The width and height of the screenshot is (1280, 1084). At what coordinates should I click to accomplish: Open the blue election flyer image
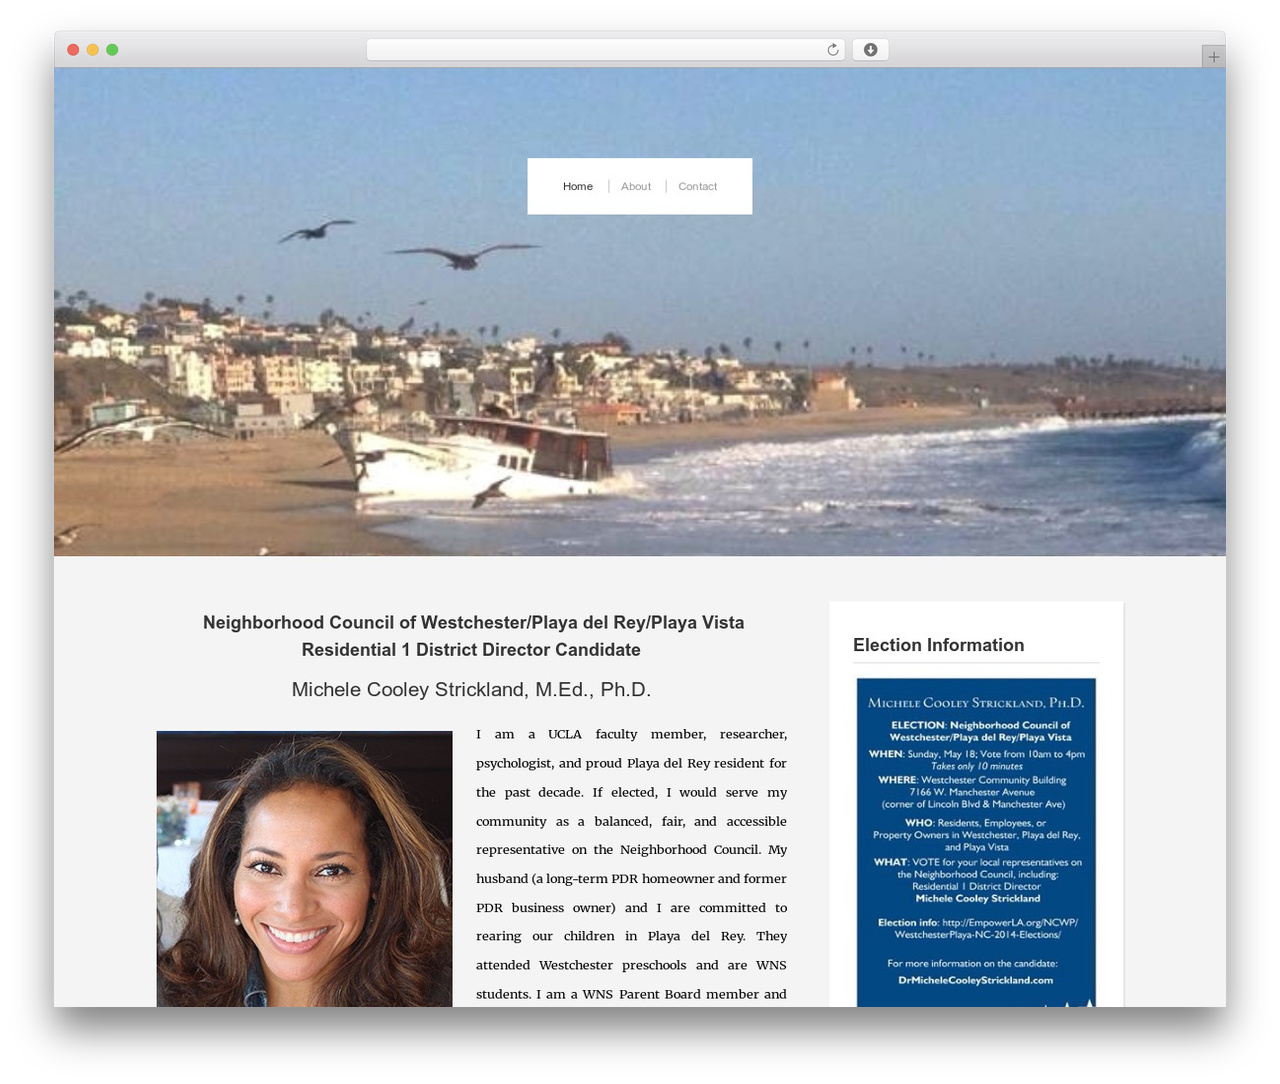[x=976, y=842]
